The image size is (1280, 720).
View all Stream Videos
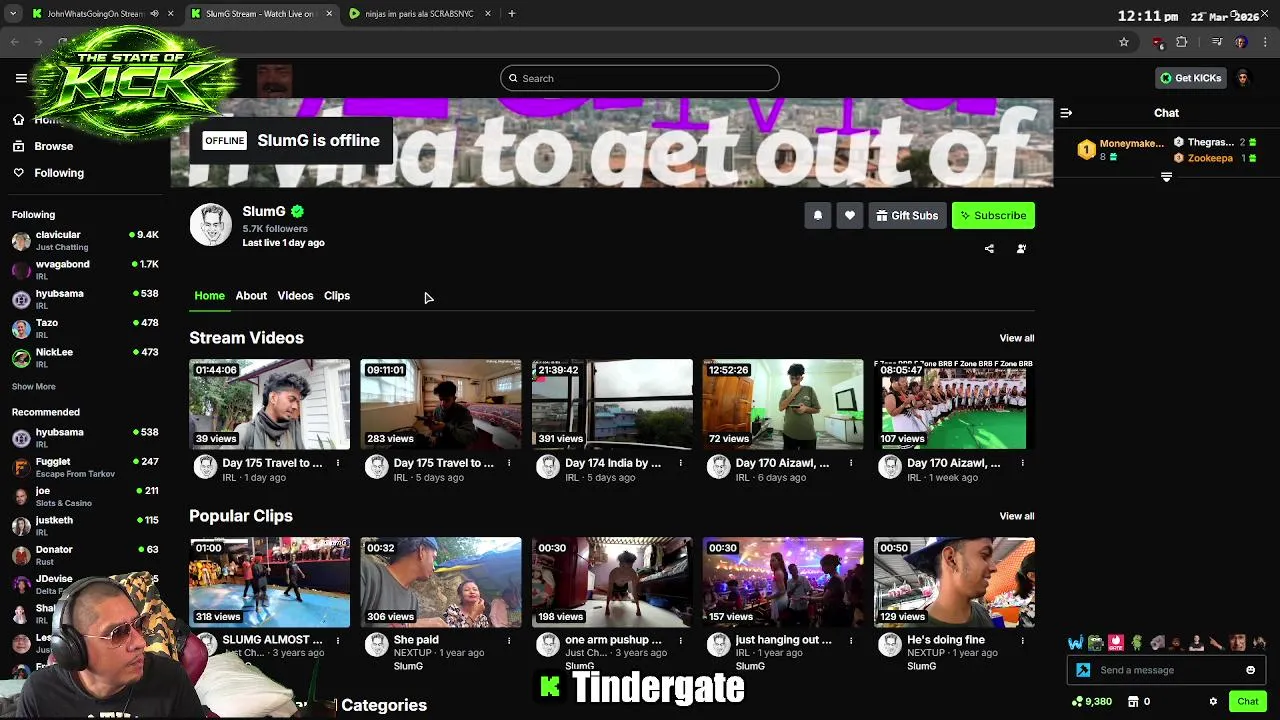tap(1016, 338)
